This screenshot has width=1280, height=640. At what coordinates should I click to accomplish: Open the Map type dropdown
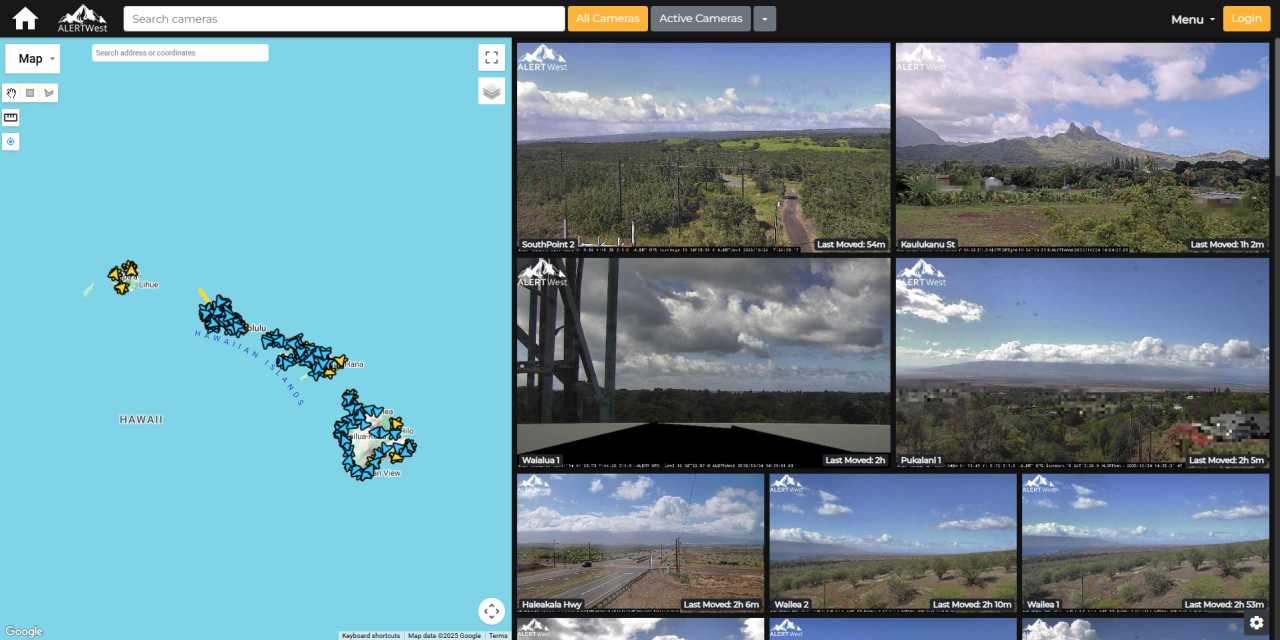click(x=32, y=58)
